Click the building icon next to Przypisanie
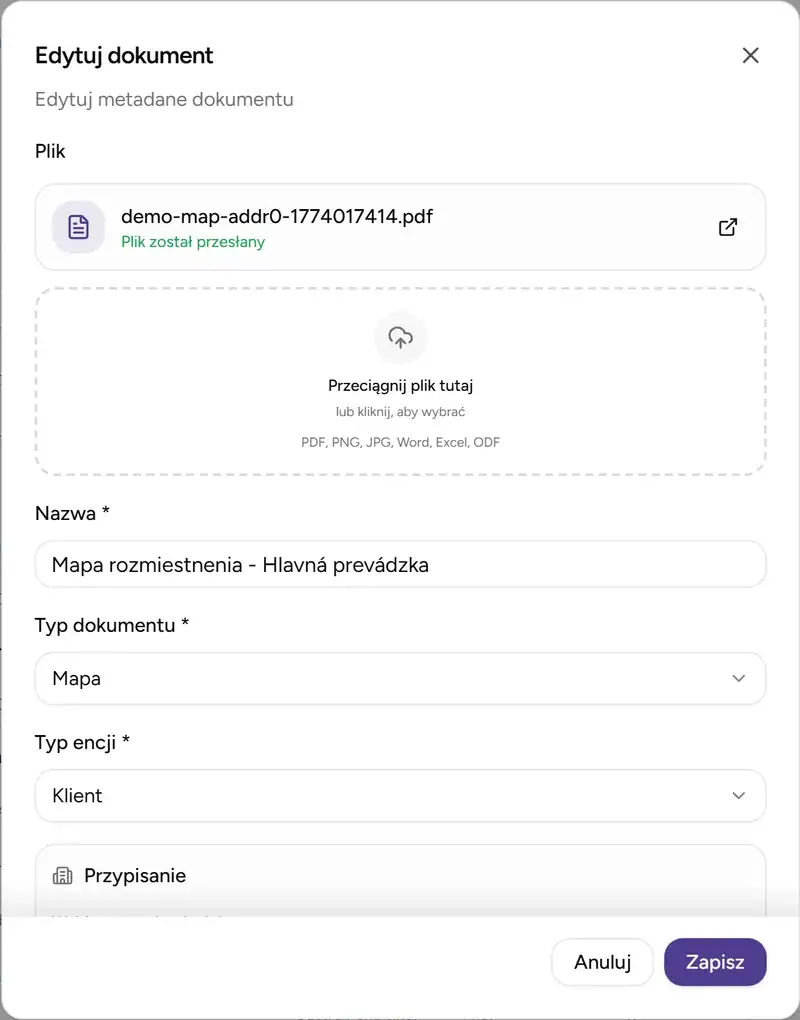Viewport: 800px width, 1020px height. 62,875
